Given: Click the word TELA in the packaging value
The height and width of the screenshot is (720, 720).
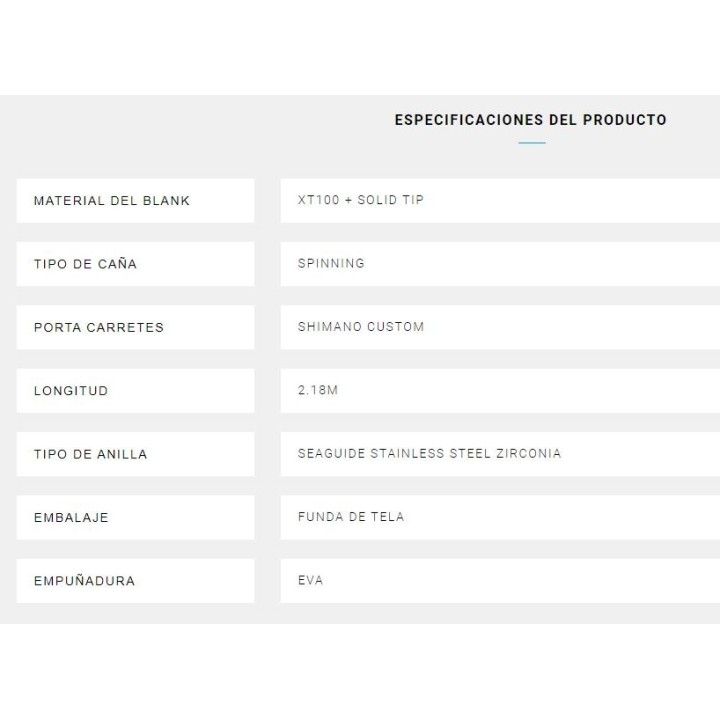Looking at the screenshot, I should [387, 517].
